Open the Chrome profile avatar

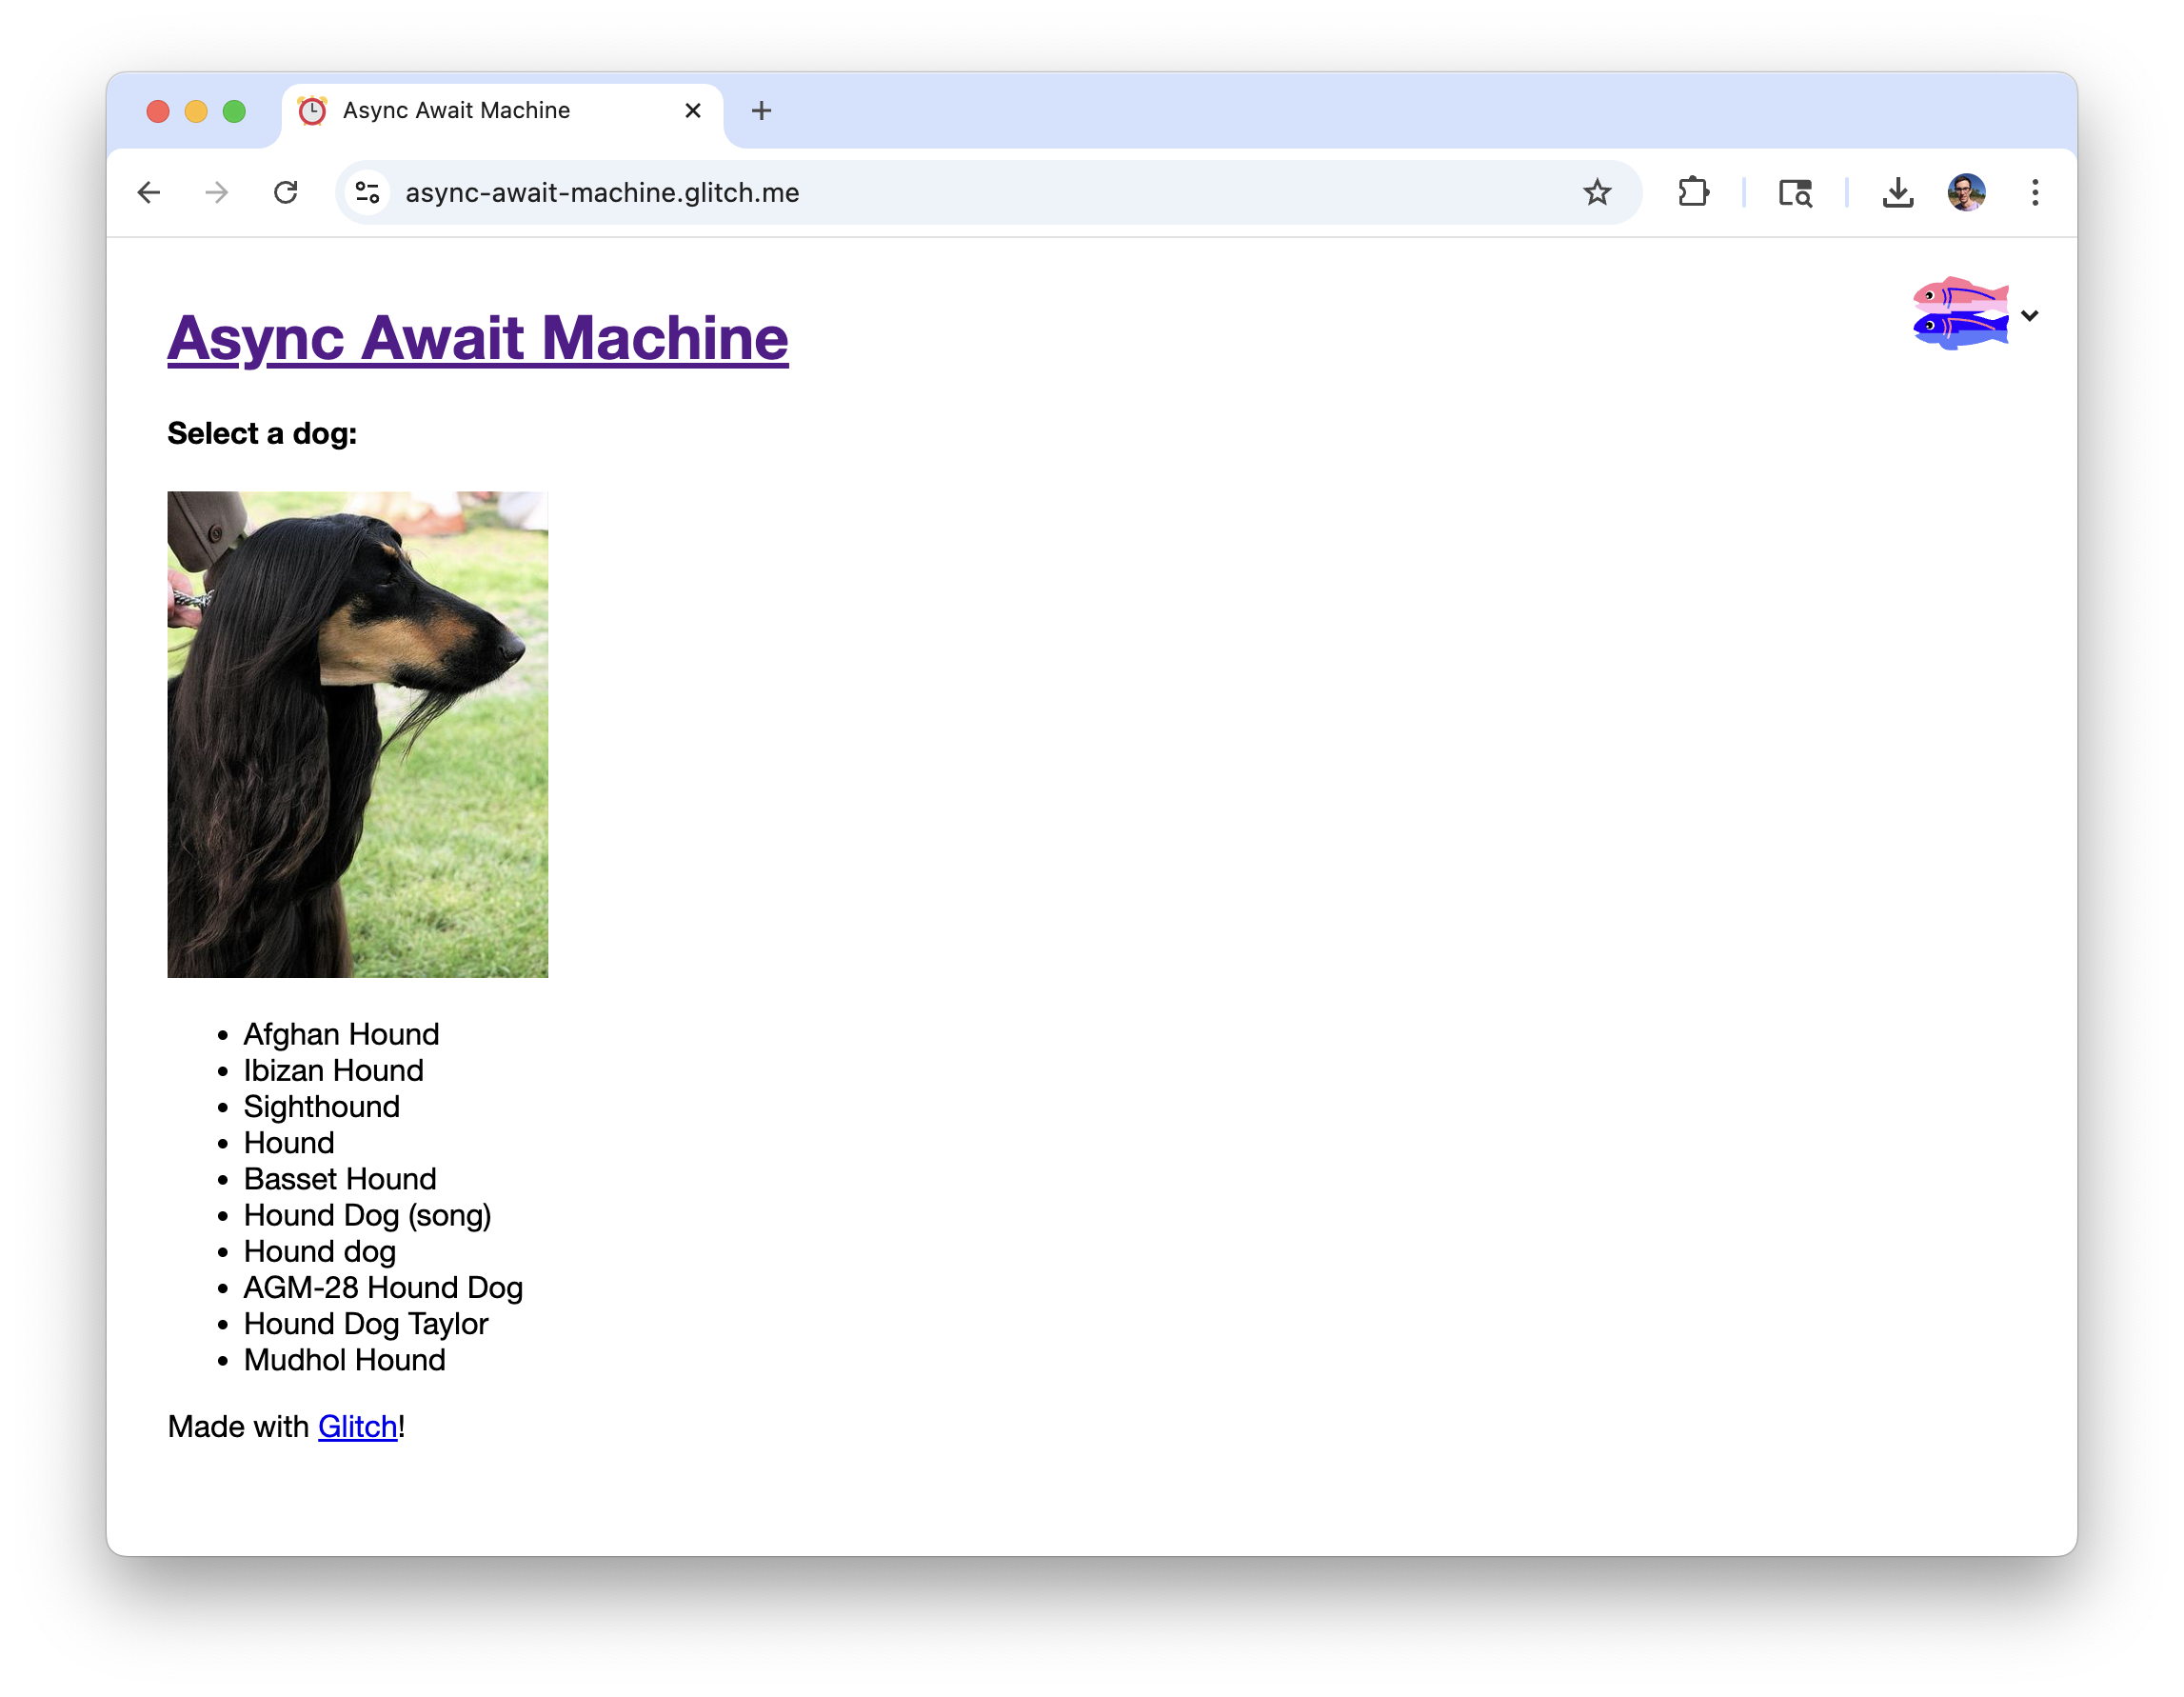[x=1966, y=192]
